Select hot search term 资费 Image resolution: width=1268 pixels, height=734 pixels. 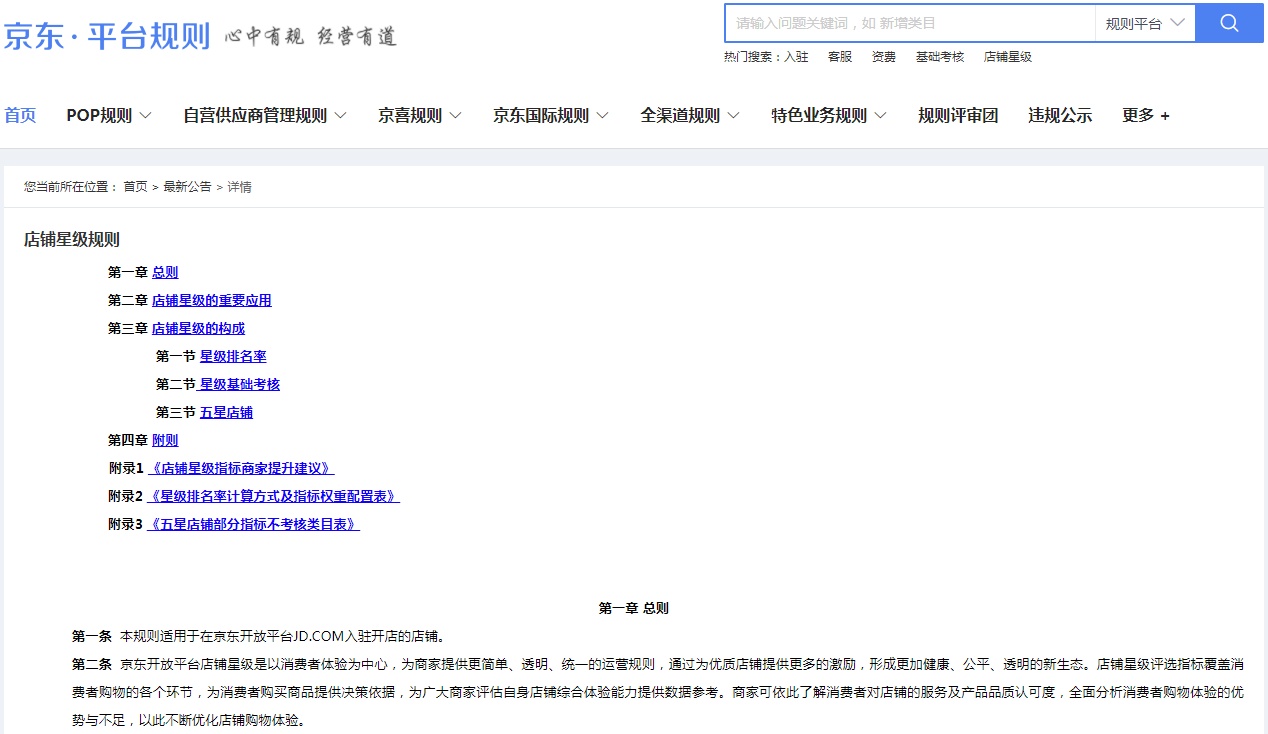(x=884, y=57)
